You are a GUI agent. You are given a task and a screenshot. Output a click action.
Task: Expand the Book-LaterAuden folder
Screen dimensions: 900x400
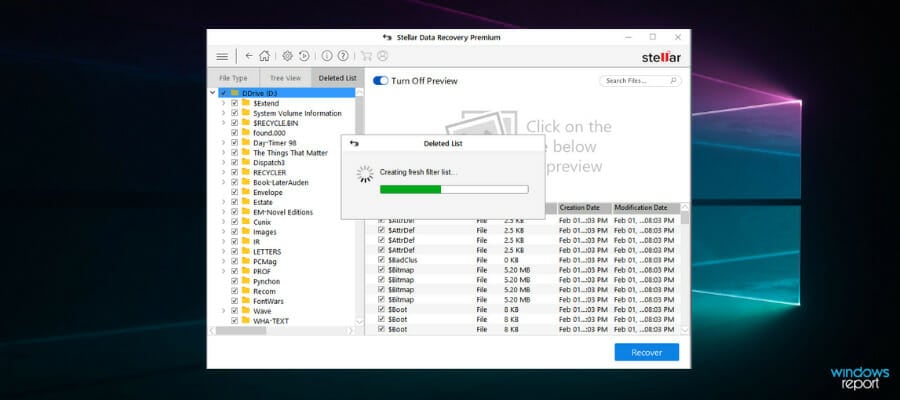[223, 182]
